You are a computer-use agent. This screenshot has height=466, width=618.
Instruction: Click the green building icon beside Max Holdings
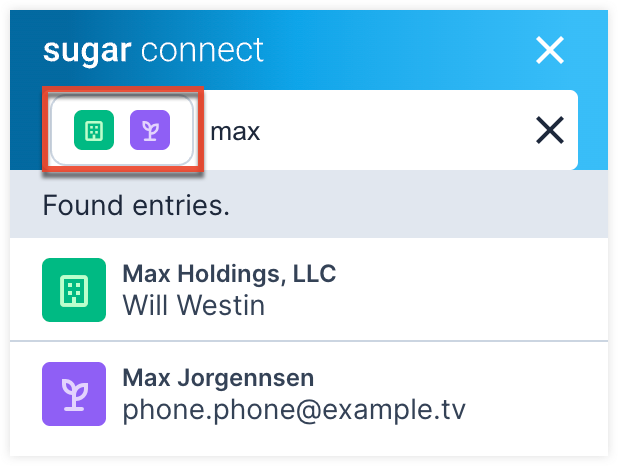pyautogui.click(x=74, y=290)
